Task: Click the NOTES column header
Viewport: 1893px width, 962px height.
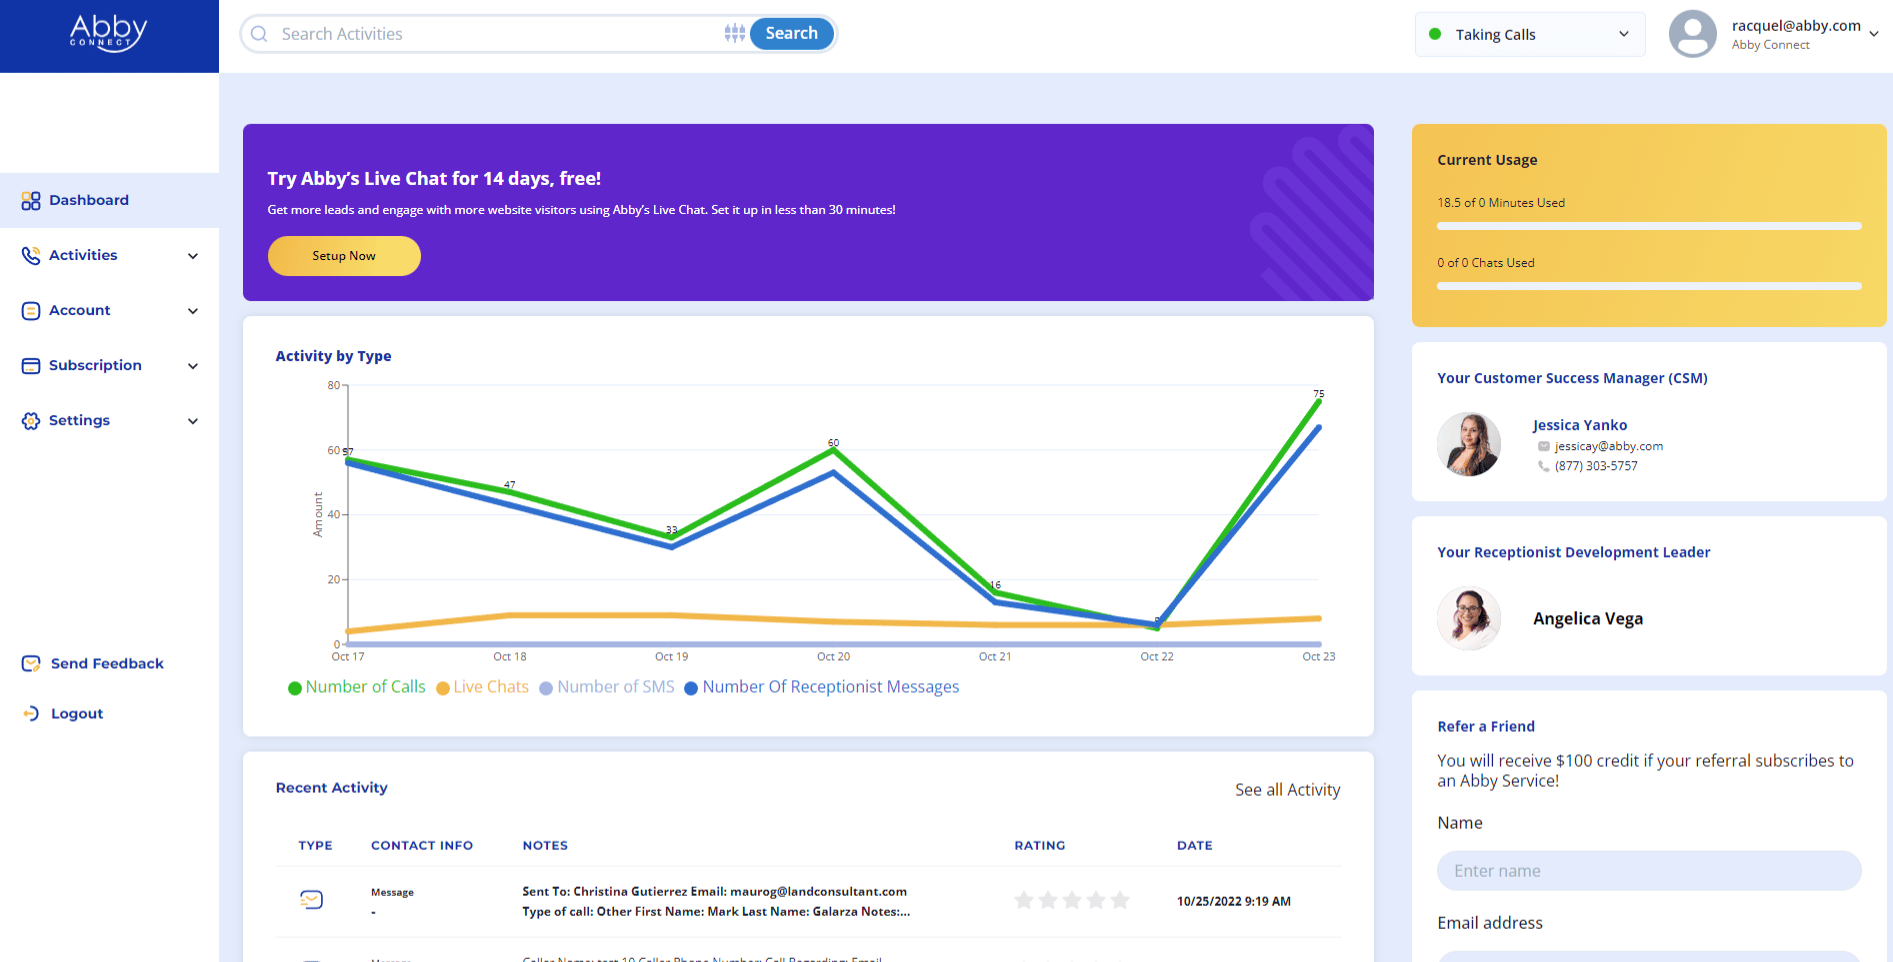Action: coord(545,845)
